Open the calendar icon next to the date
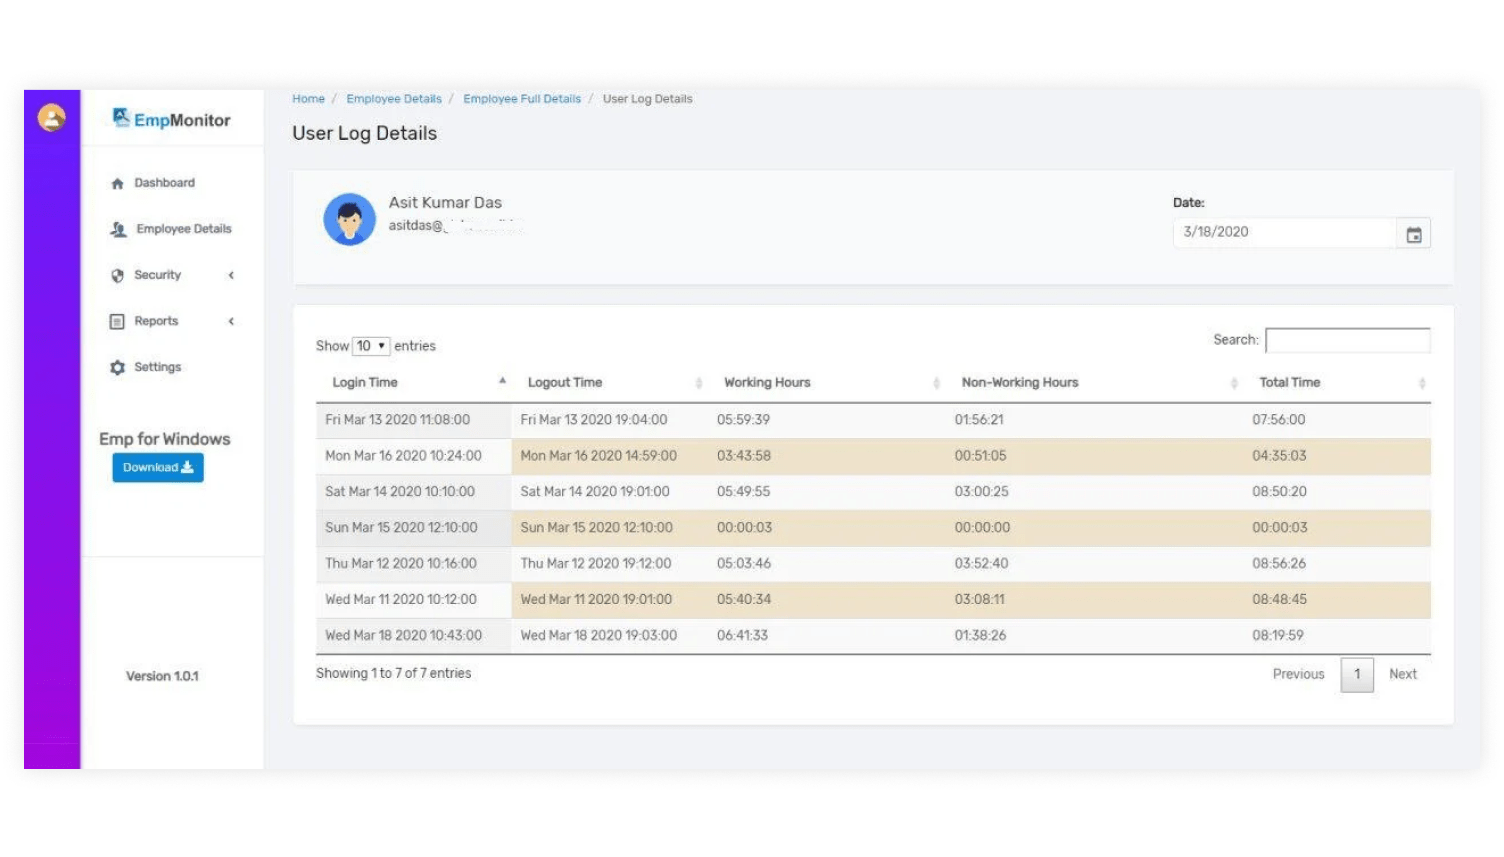The image size is (1504, 857). click(1415, 232)
